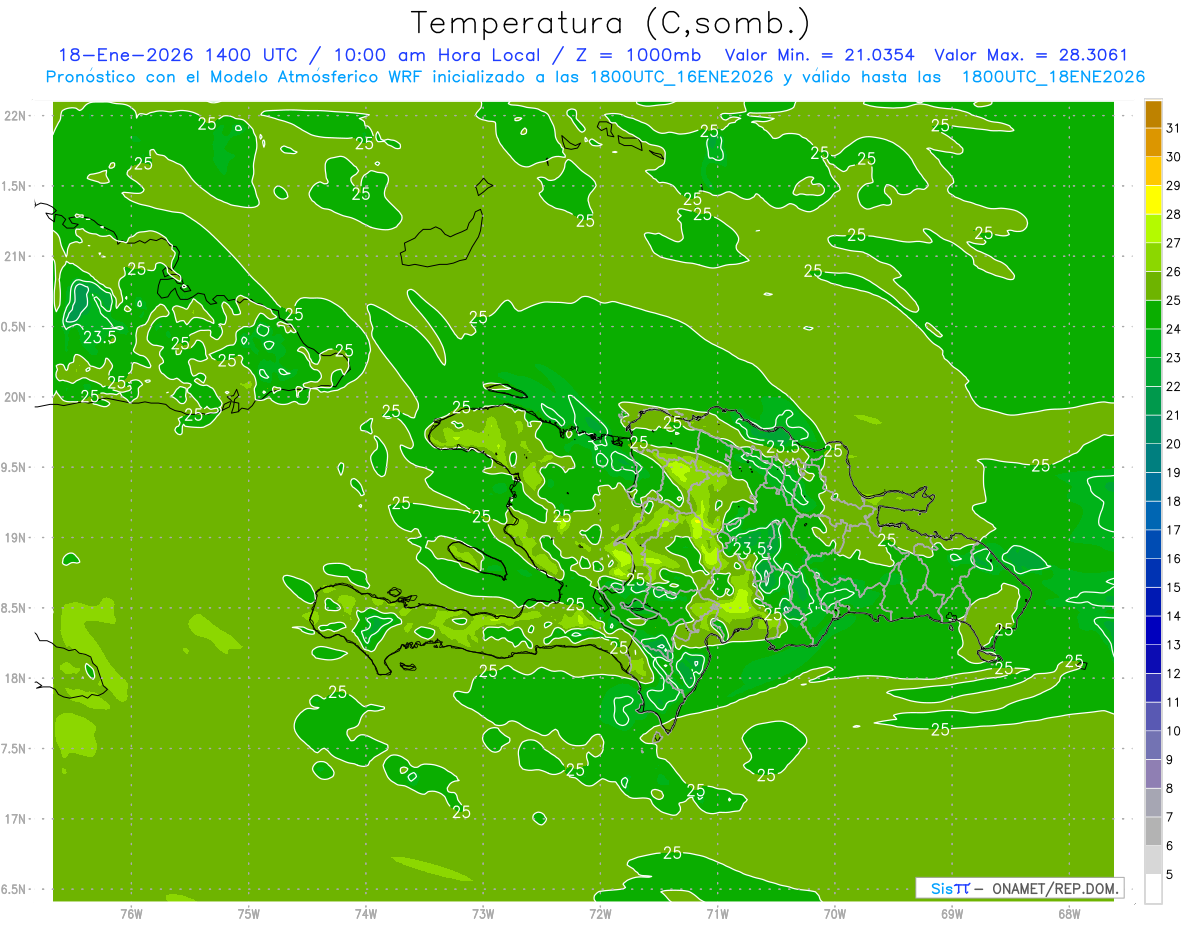This screenshot has width=1200, height=927.
Task: Click the "68W" longitude axis label
Action: [x=1068, y=913]
